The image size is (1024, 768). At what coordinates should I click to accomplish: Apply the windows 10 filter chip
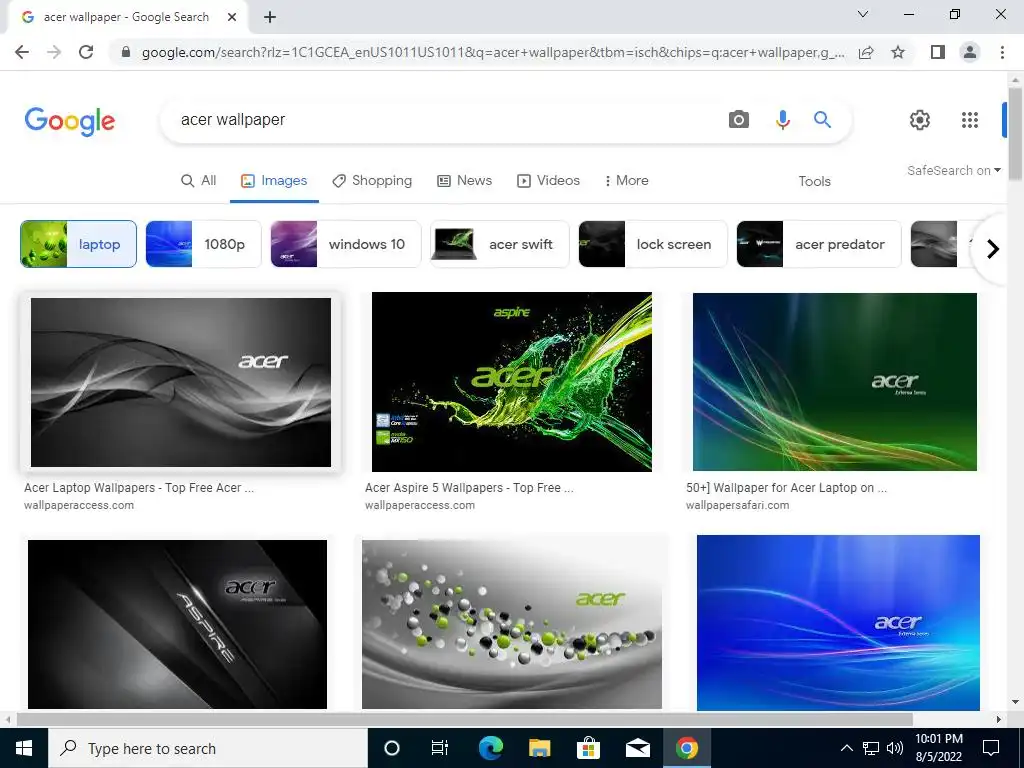[x=345, y=244]
